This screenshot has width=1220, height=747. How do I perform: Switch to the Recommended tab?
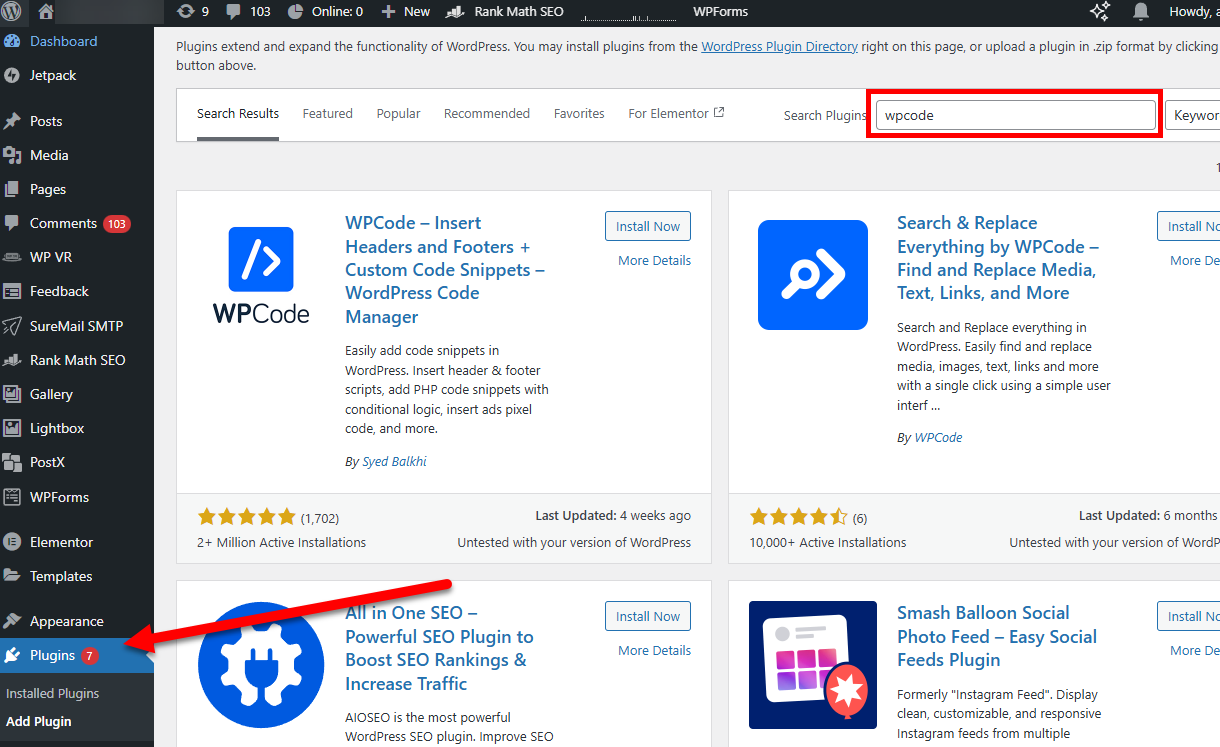tap(487, 114)
